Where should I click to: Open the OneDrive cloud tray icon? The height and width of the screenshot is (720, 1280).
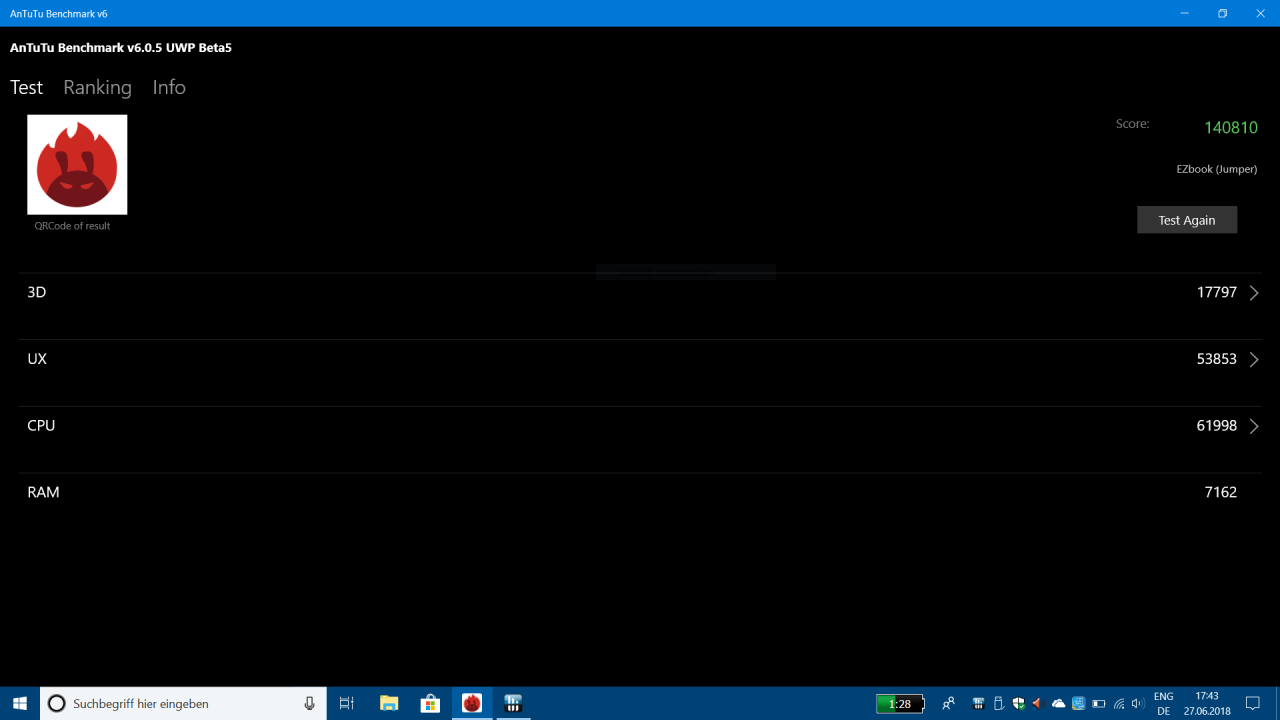[x=1058, y=704]
